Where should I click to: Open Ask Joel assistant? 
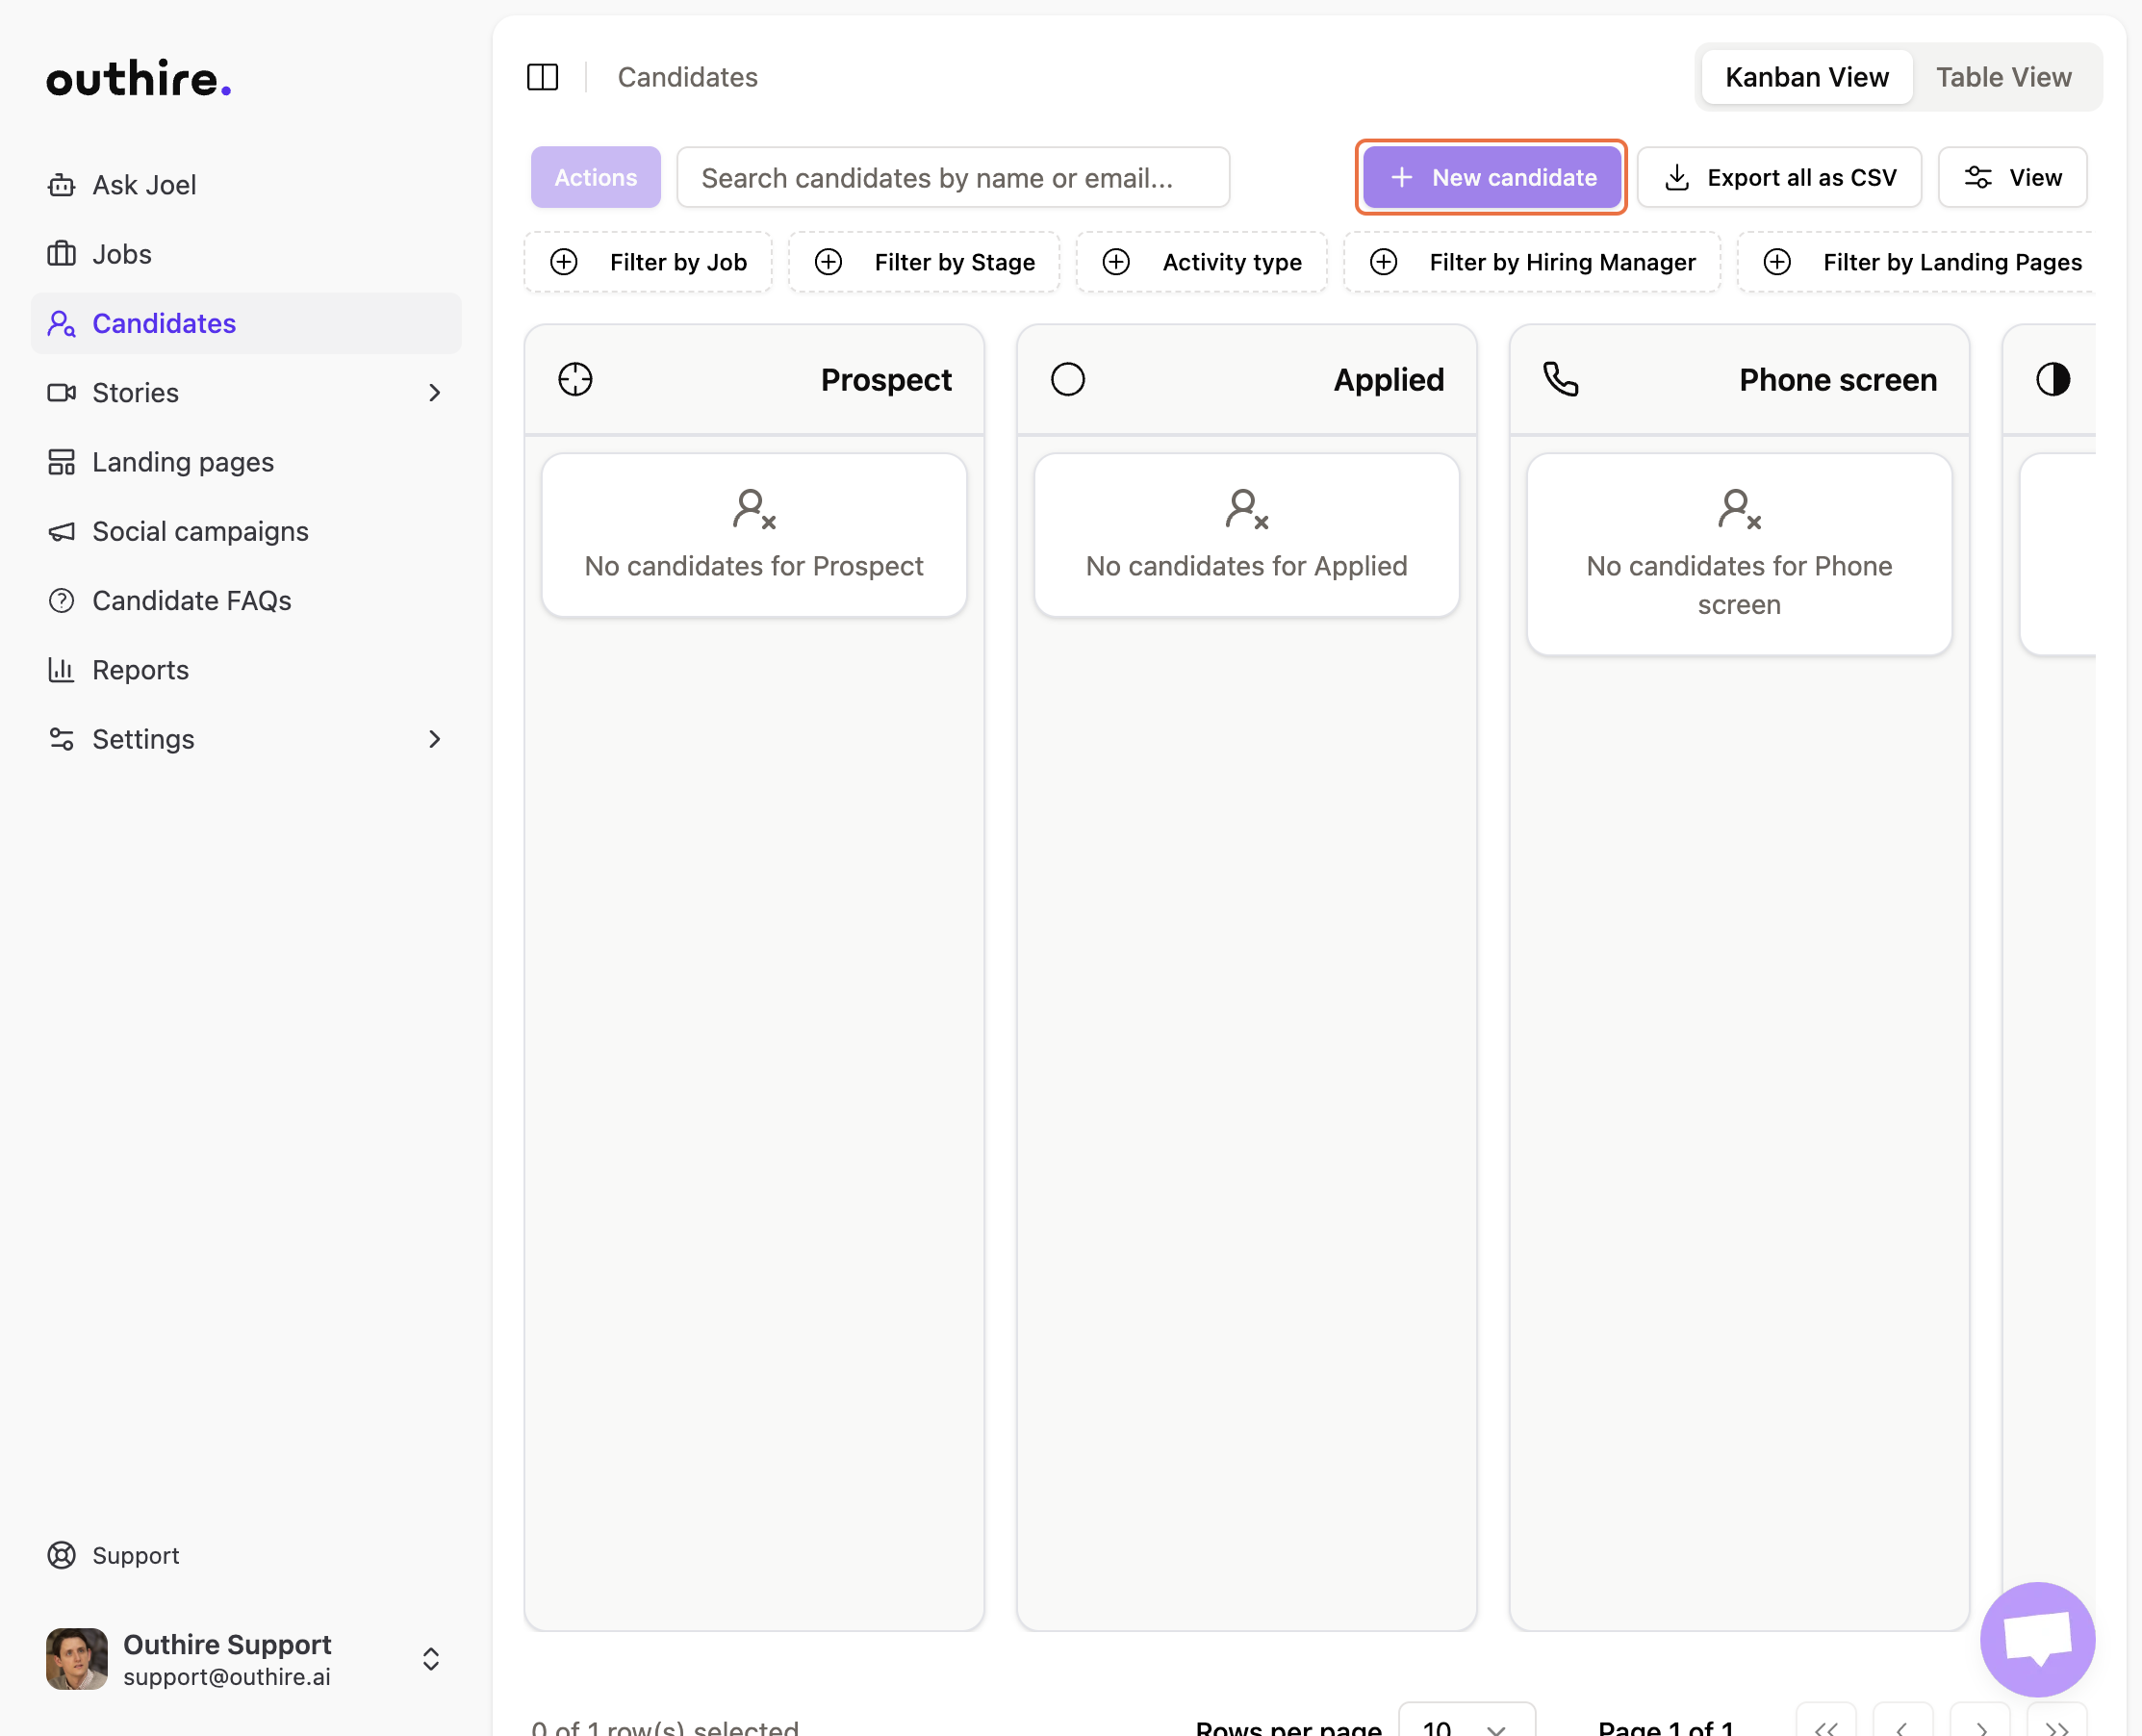143,185
